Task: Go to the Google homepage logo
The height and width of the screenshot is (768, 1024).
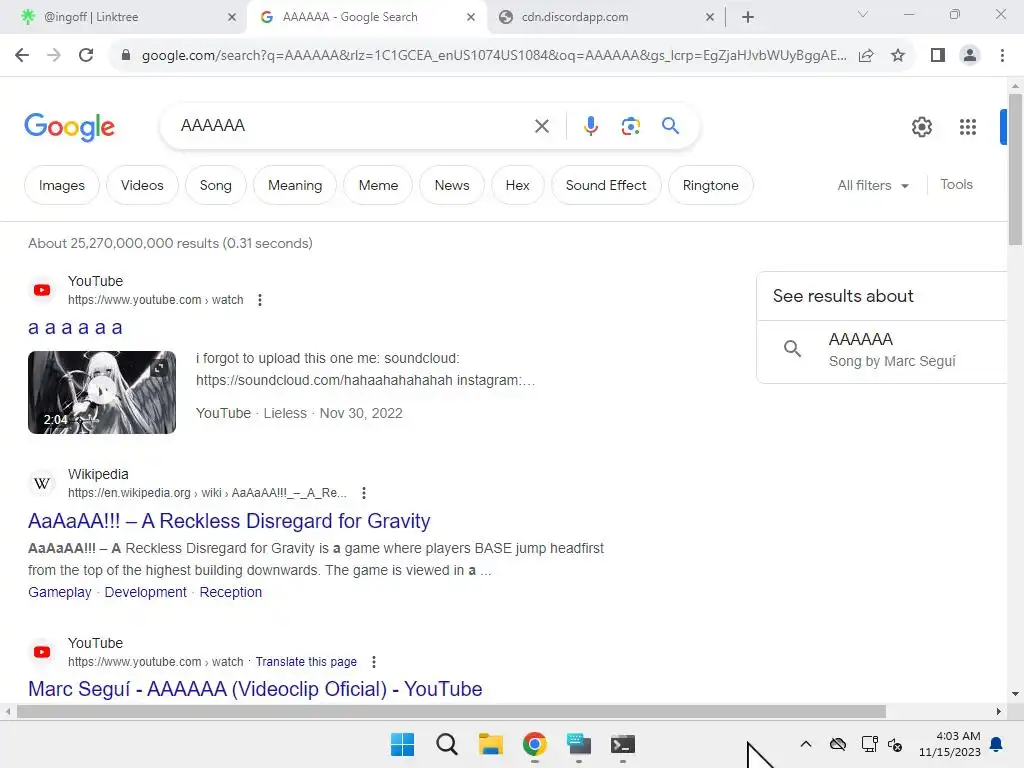Action: coord(69,127)
